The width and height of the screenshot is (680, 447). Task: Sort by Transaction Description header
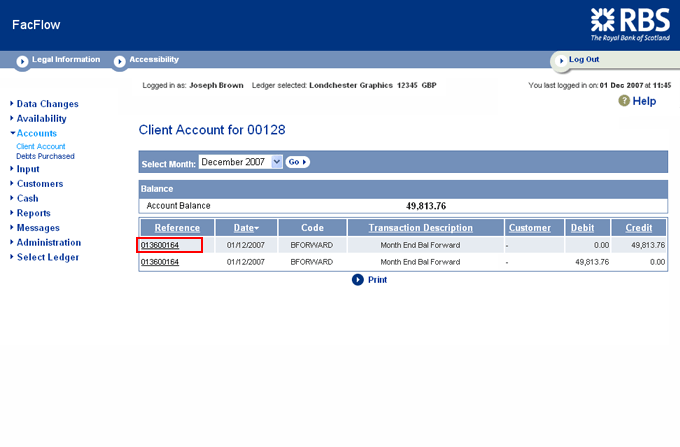pyautogui.click(x=420, y=228)
